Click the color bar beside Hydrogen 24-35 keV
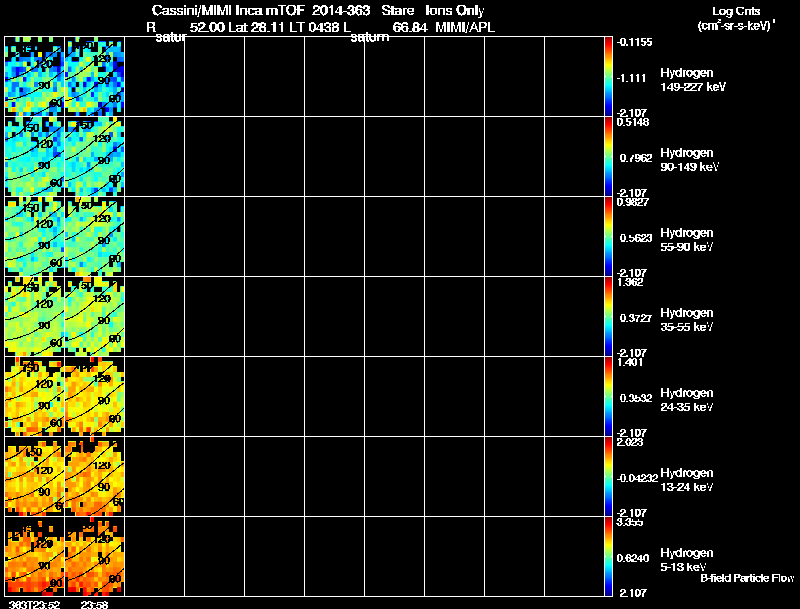The image size is (800, 609). click(608, 397)
